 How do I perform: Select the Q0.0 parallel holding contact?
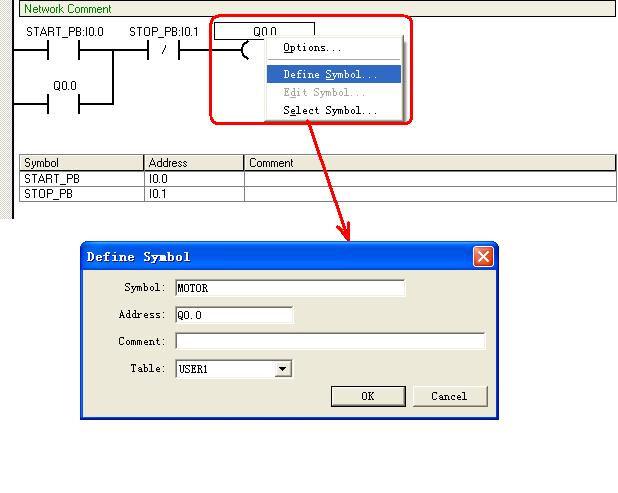pos(64,103)
